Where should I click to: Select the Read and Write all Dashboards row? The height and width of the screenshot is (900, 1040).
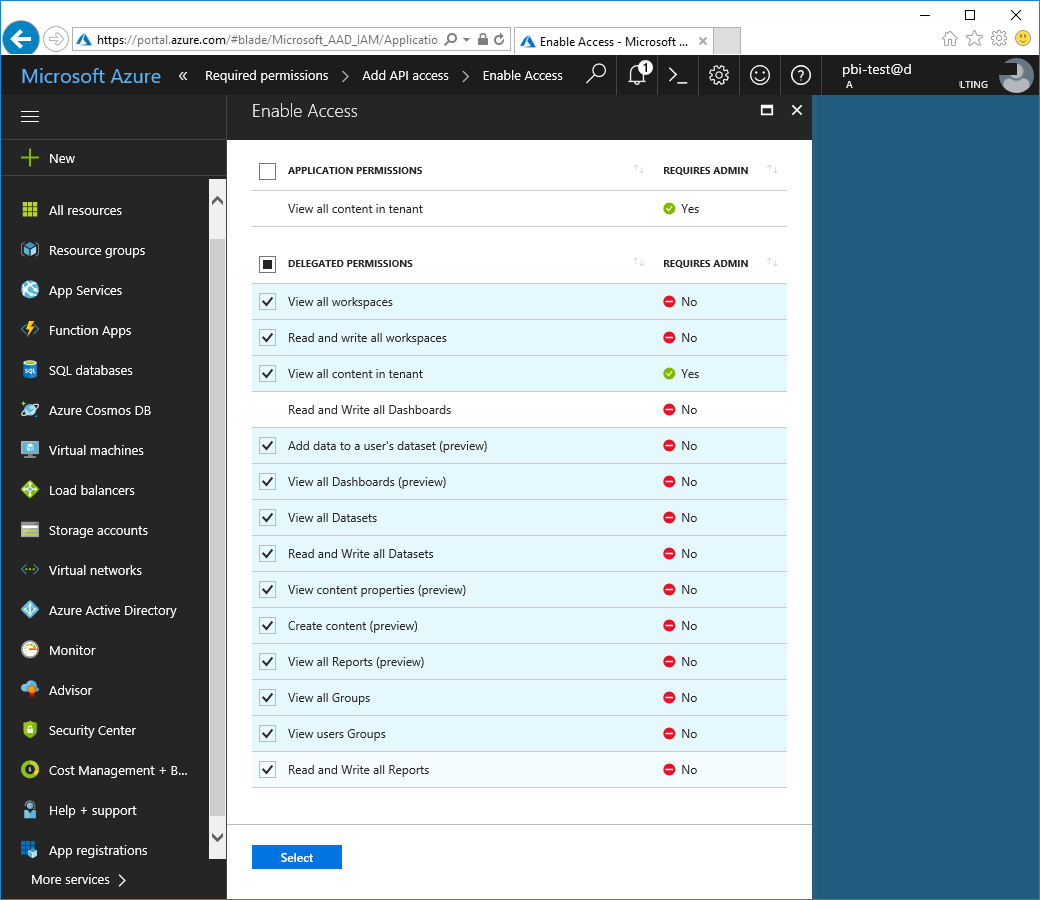coord(519,410)
